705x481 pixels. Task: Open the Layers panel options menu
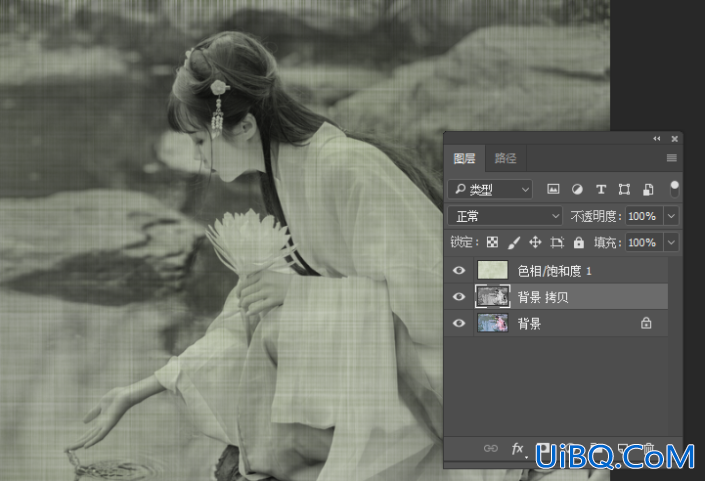tap(672, 158)
